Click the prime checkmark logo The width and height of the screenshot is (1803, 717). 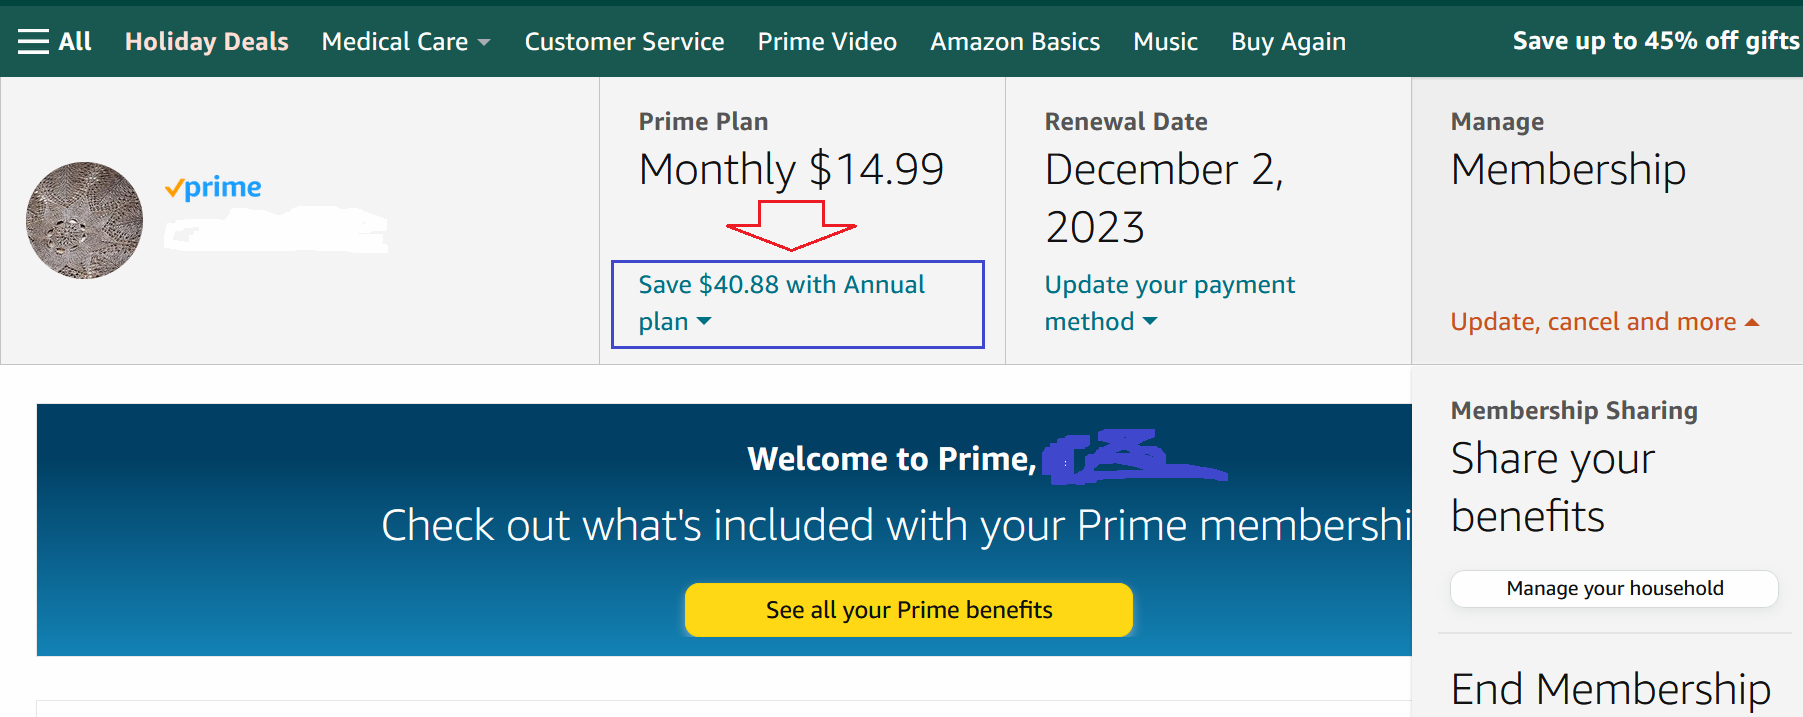click(x=213, y=187)
